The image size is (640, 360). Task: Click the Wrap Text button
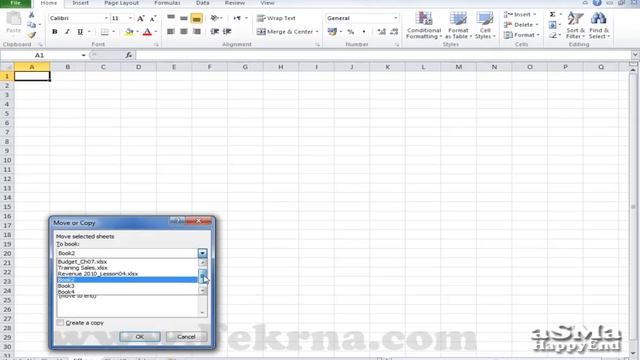(x=276, y=18)
